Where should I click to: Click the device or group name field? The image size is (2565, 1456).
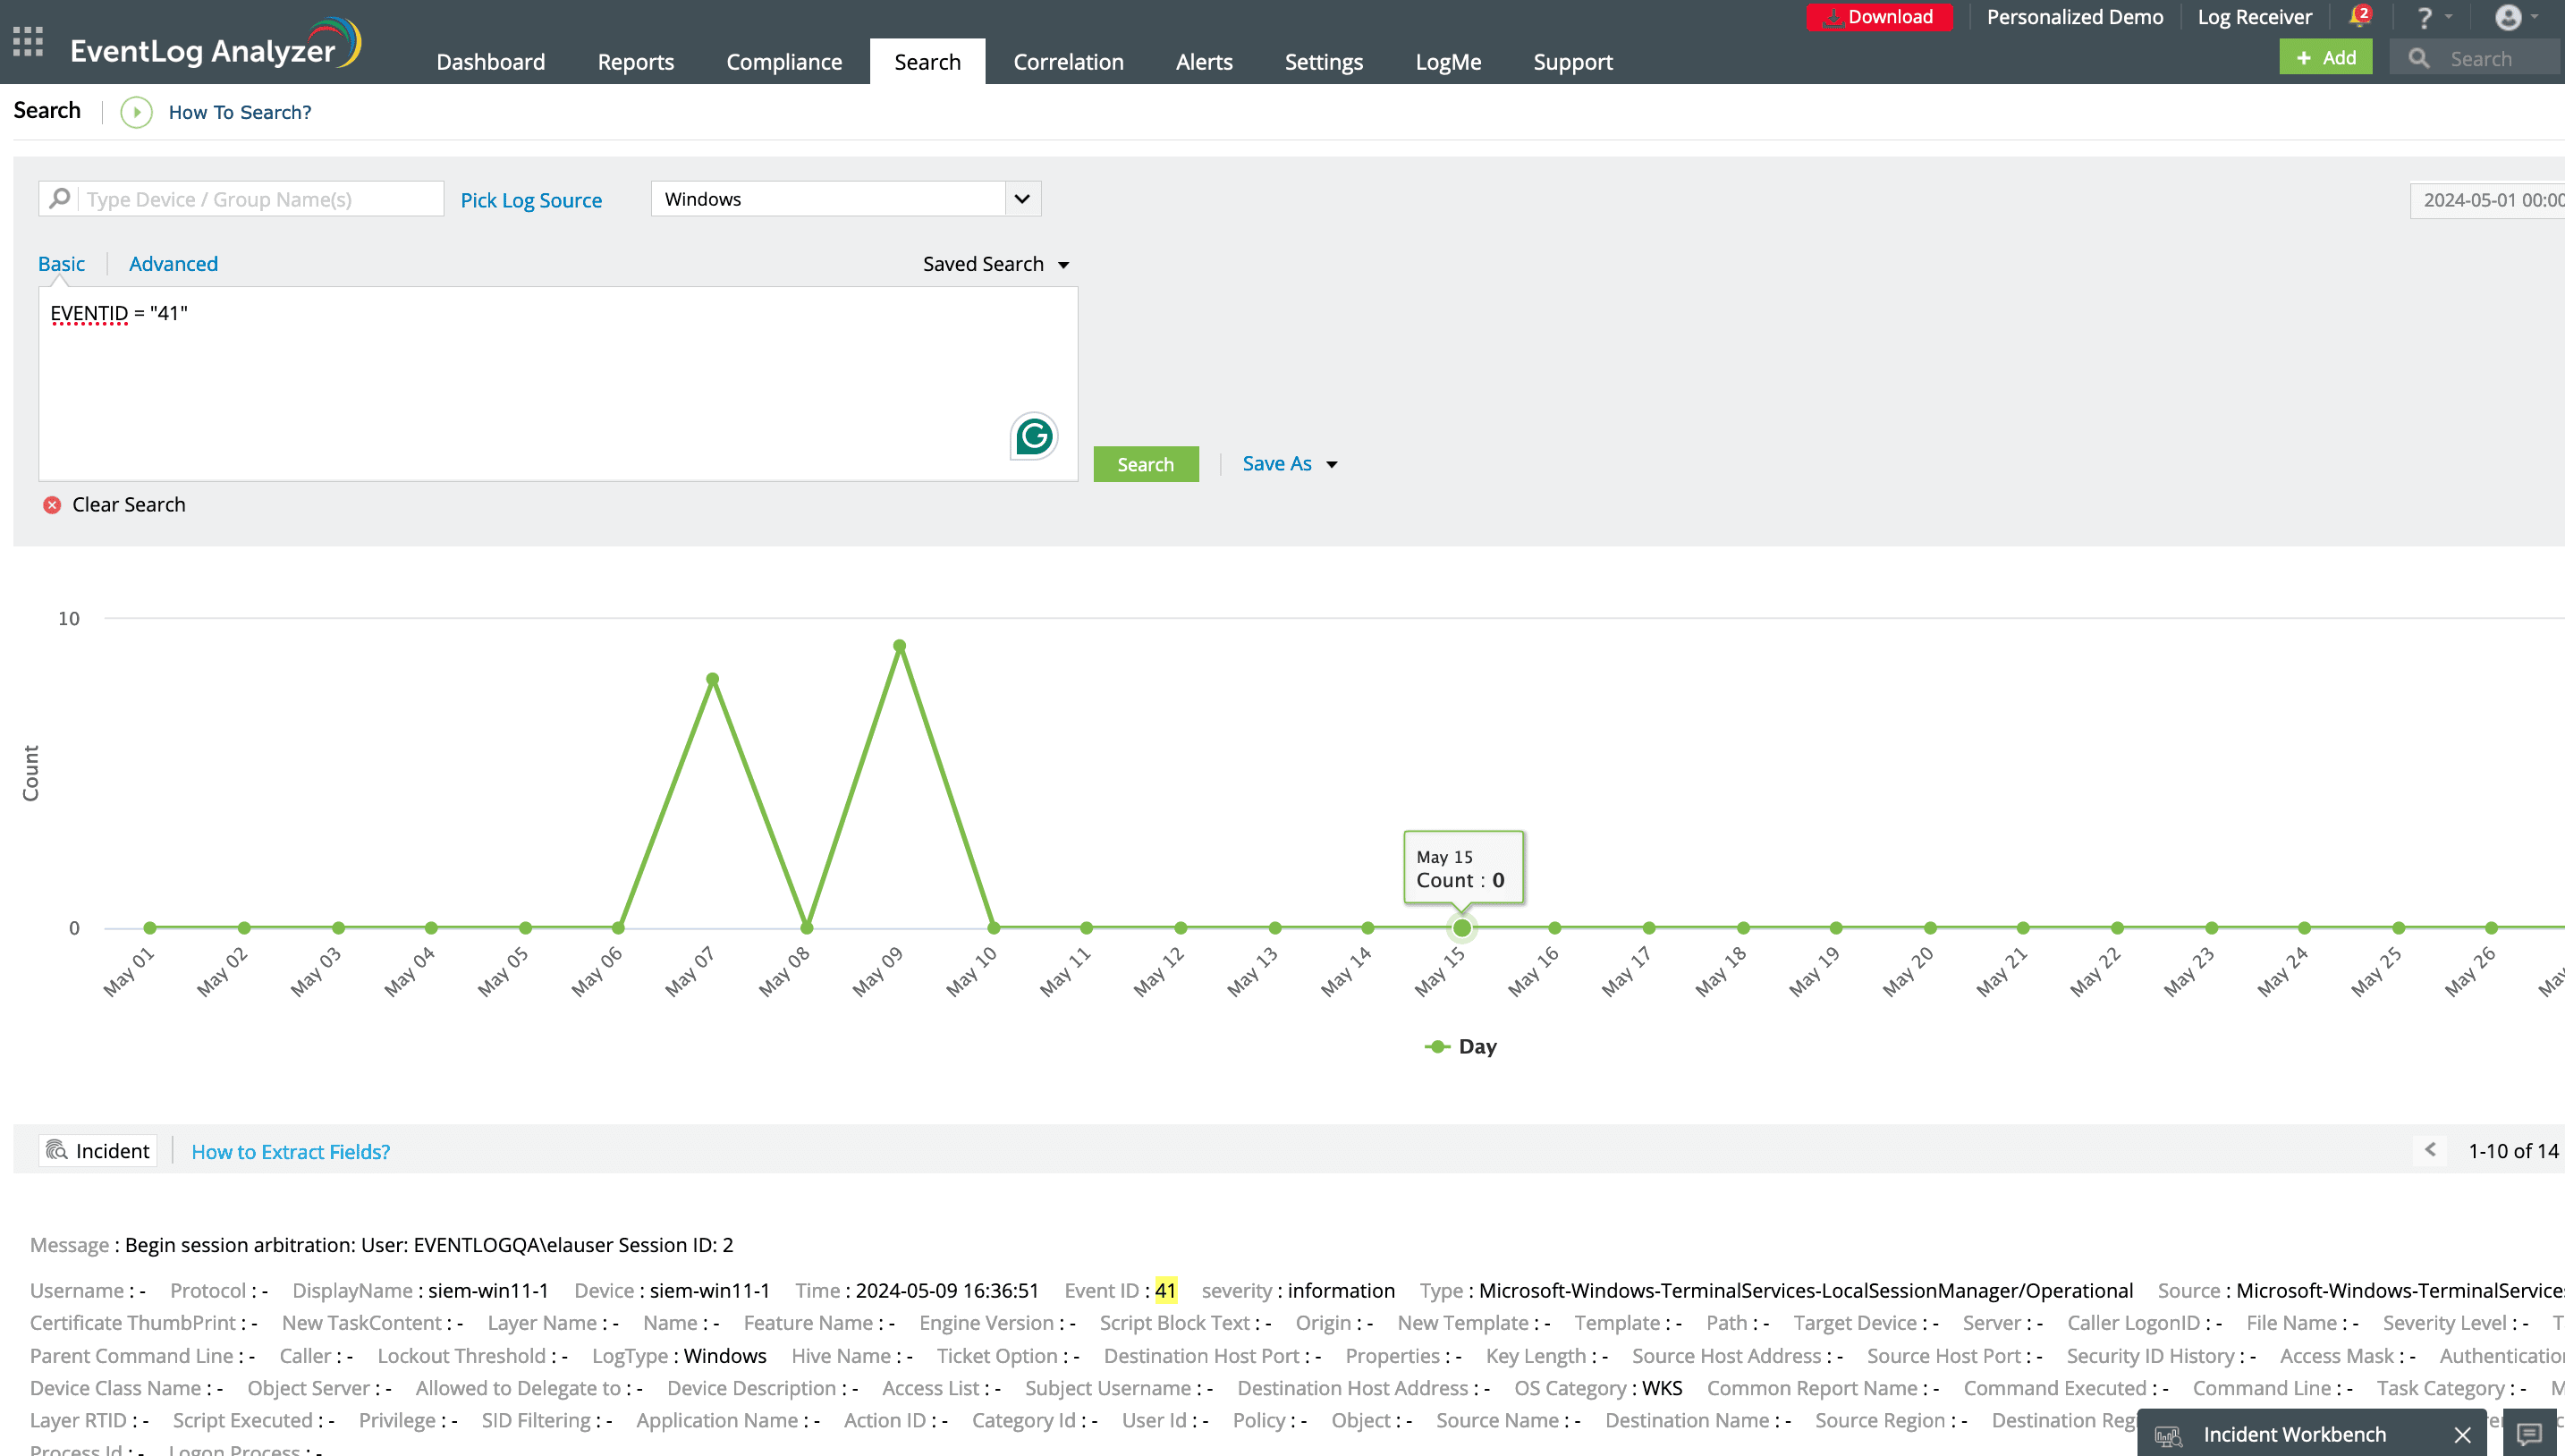tap(260, 199)
